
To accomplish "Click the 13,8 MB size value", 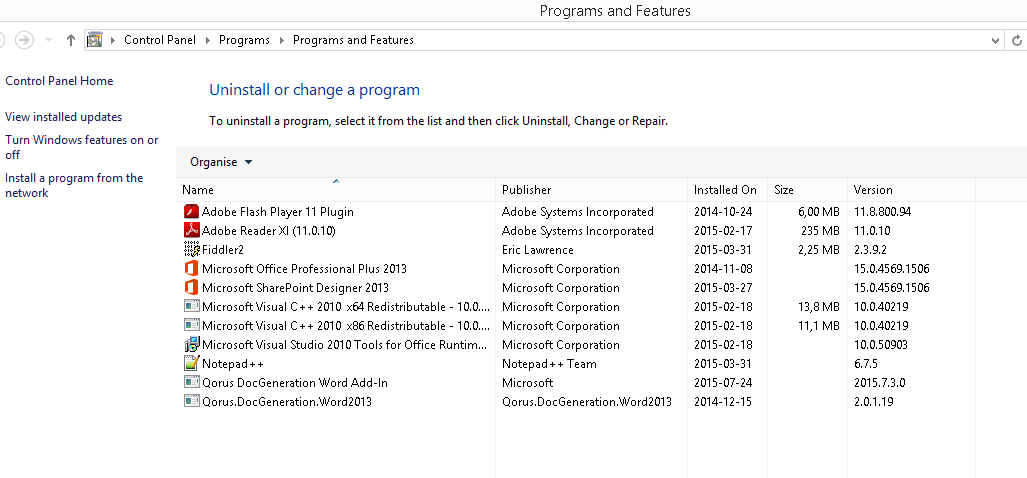I will pyautogui.click(x=818, y=306).
